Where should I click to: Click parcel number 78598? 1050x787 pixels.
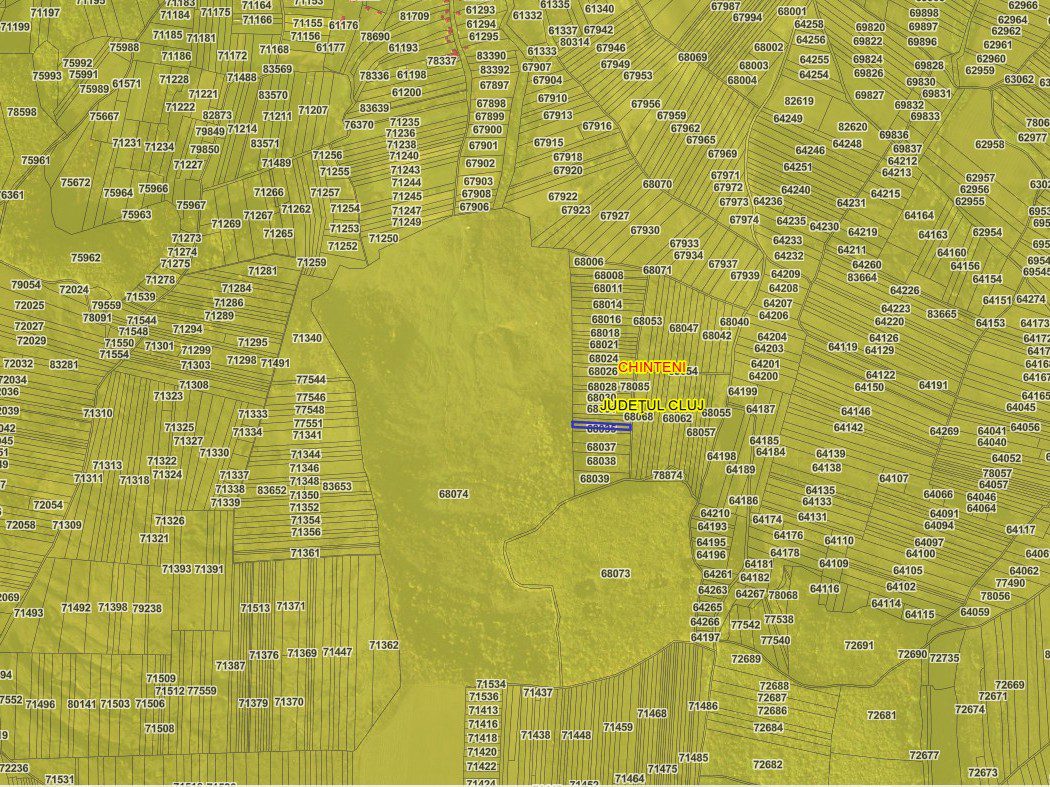coord(22,112)
